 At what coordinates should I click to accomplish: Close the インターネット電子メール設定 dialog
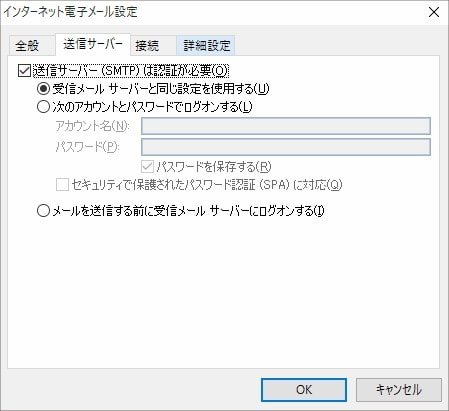tap(434, 12)
